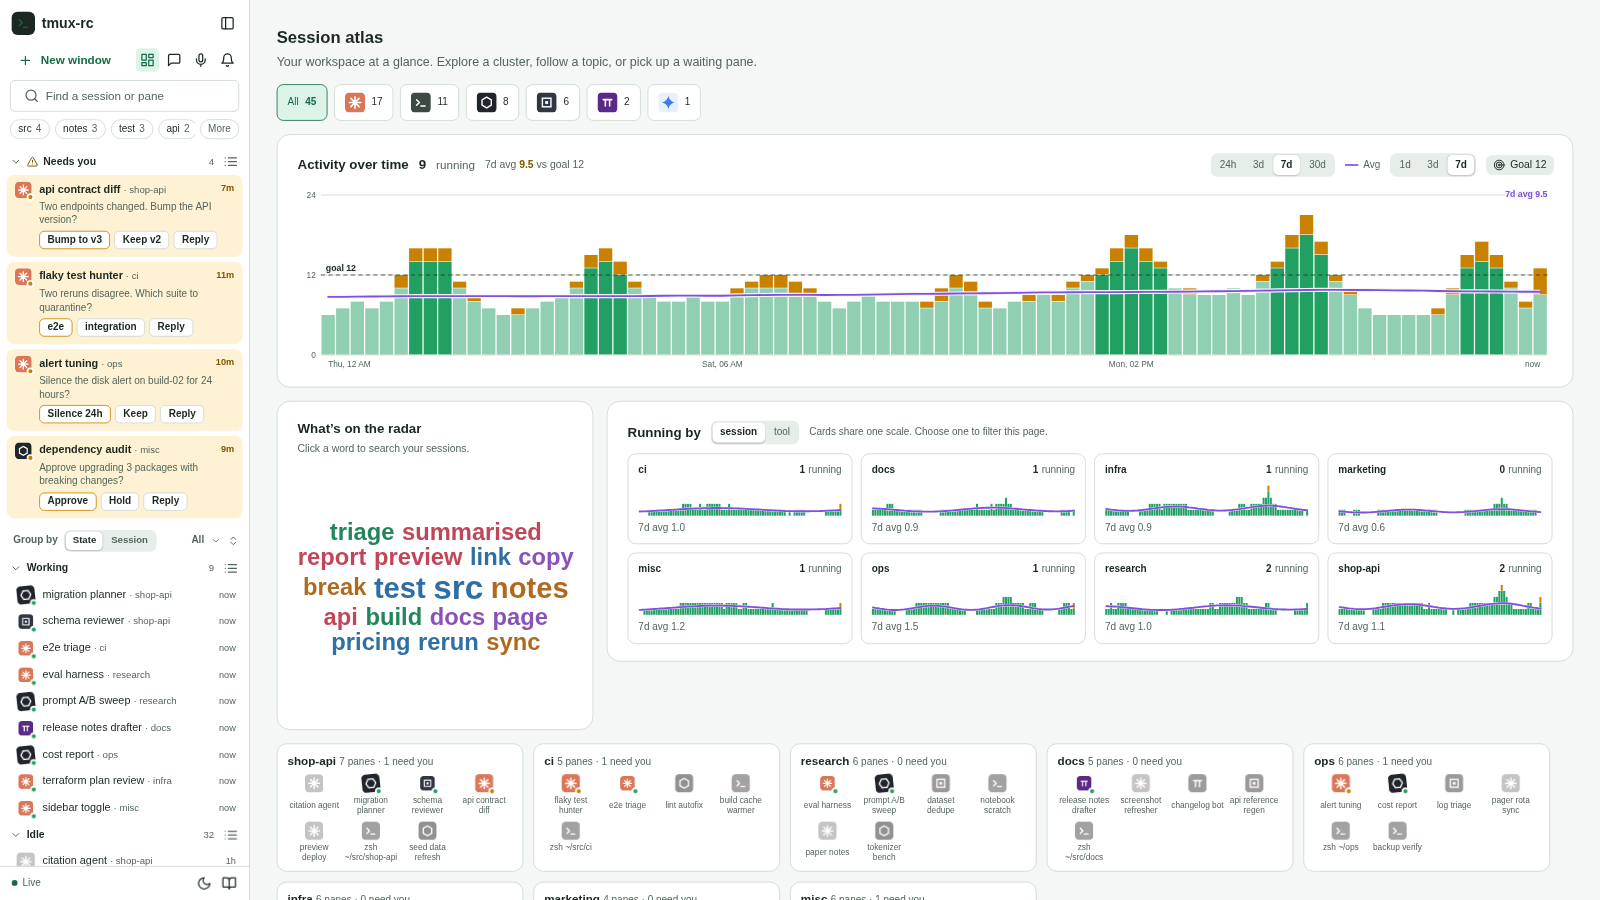
Task: Click the Bump to v3 button
Action: tap(75, 240)
